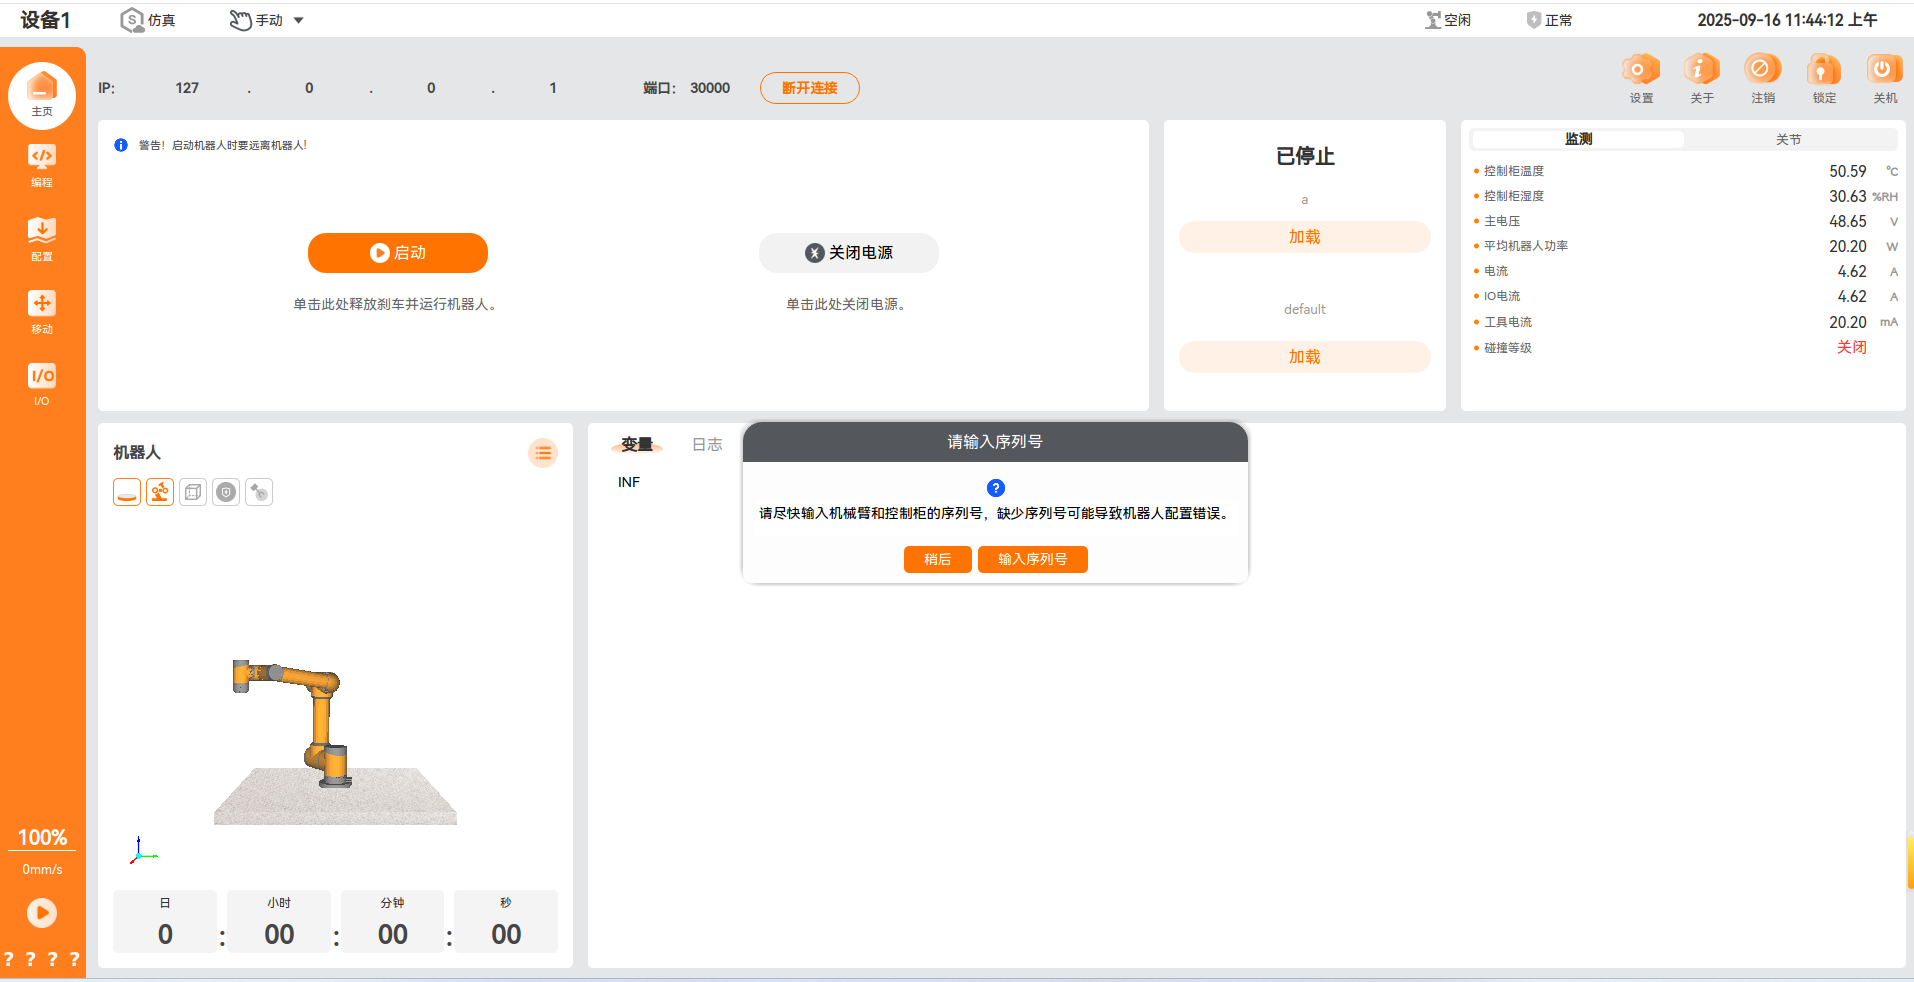Click the 输入序列号 button in dialog
The image size is (1914, 982).
(x=1032, y=559)
